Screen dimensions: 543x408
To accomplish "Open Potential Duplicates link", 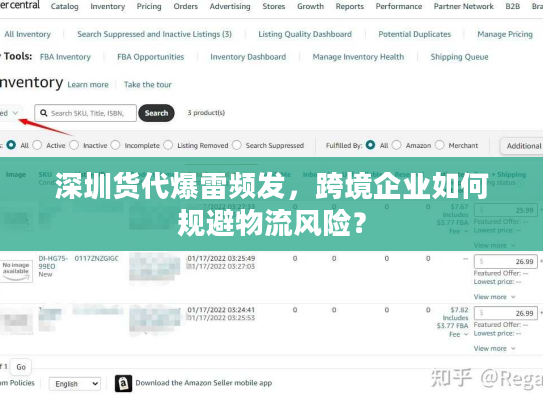I will point(415,34).
